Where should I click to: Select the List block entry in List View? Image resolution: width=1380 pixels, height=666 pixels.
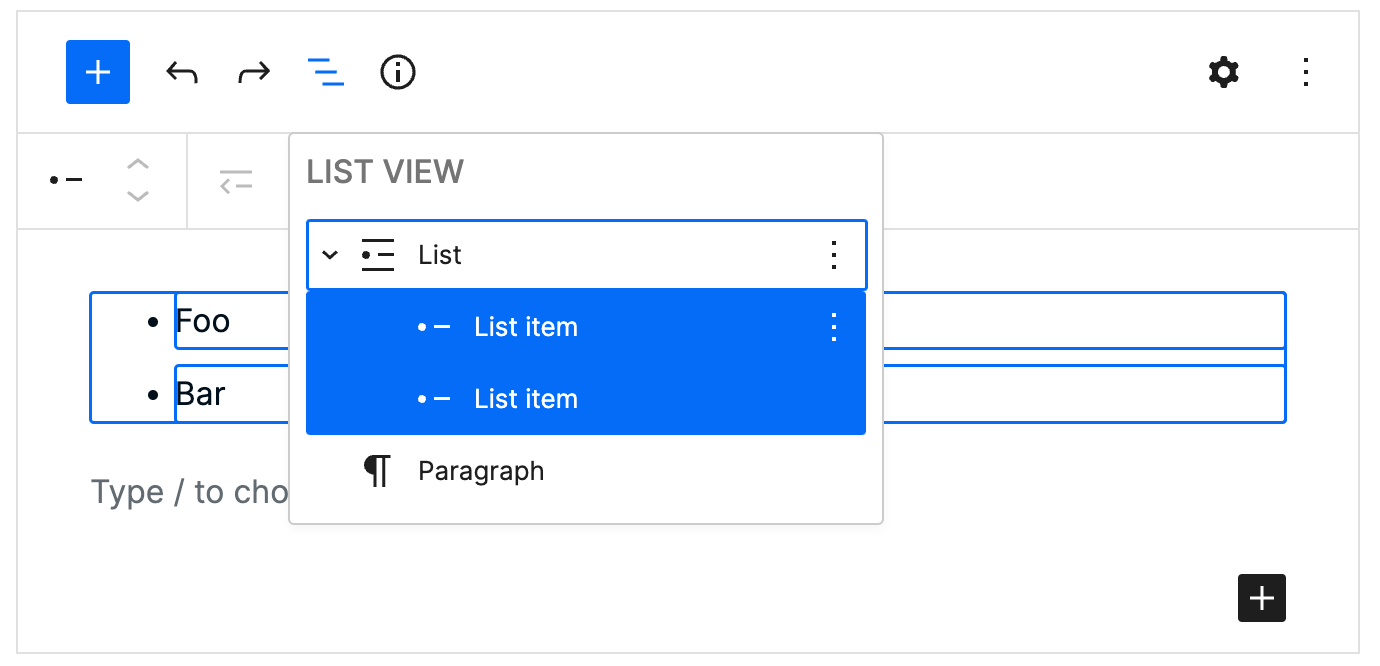tap(438, 255)
